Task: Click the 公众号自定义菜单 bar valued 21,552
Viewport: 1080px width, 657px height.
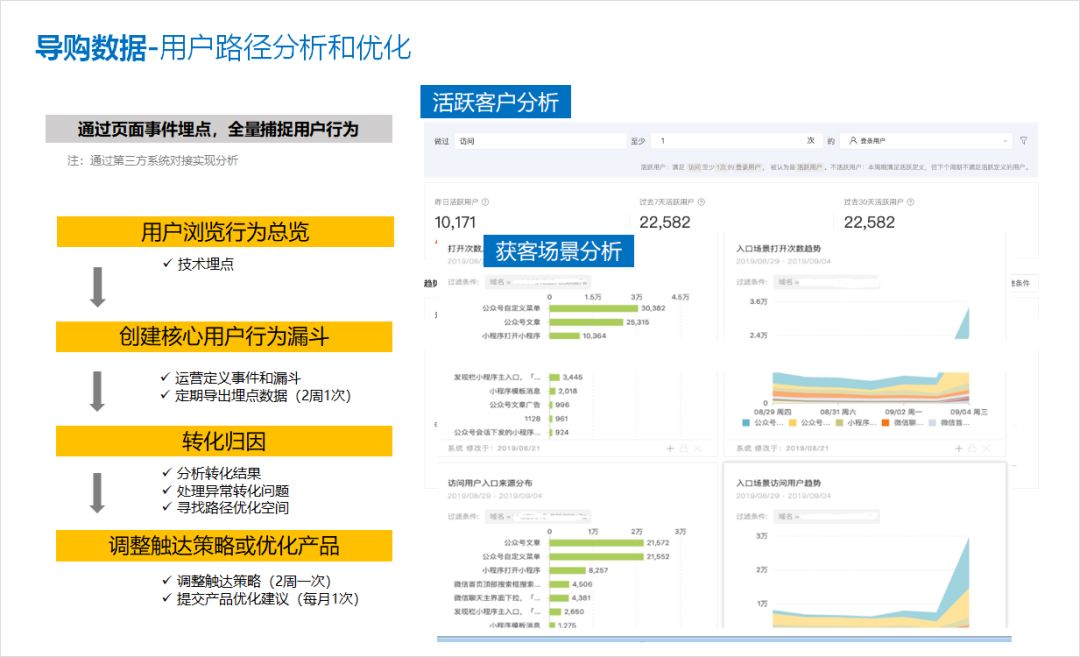Action: point(596,556)
